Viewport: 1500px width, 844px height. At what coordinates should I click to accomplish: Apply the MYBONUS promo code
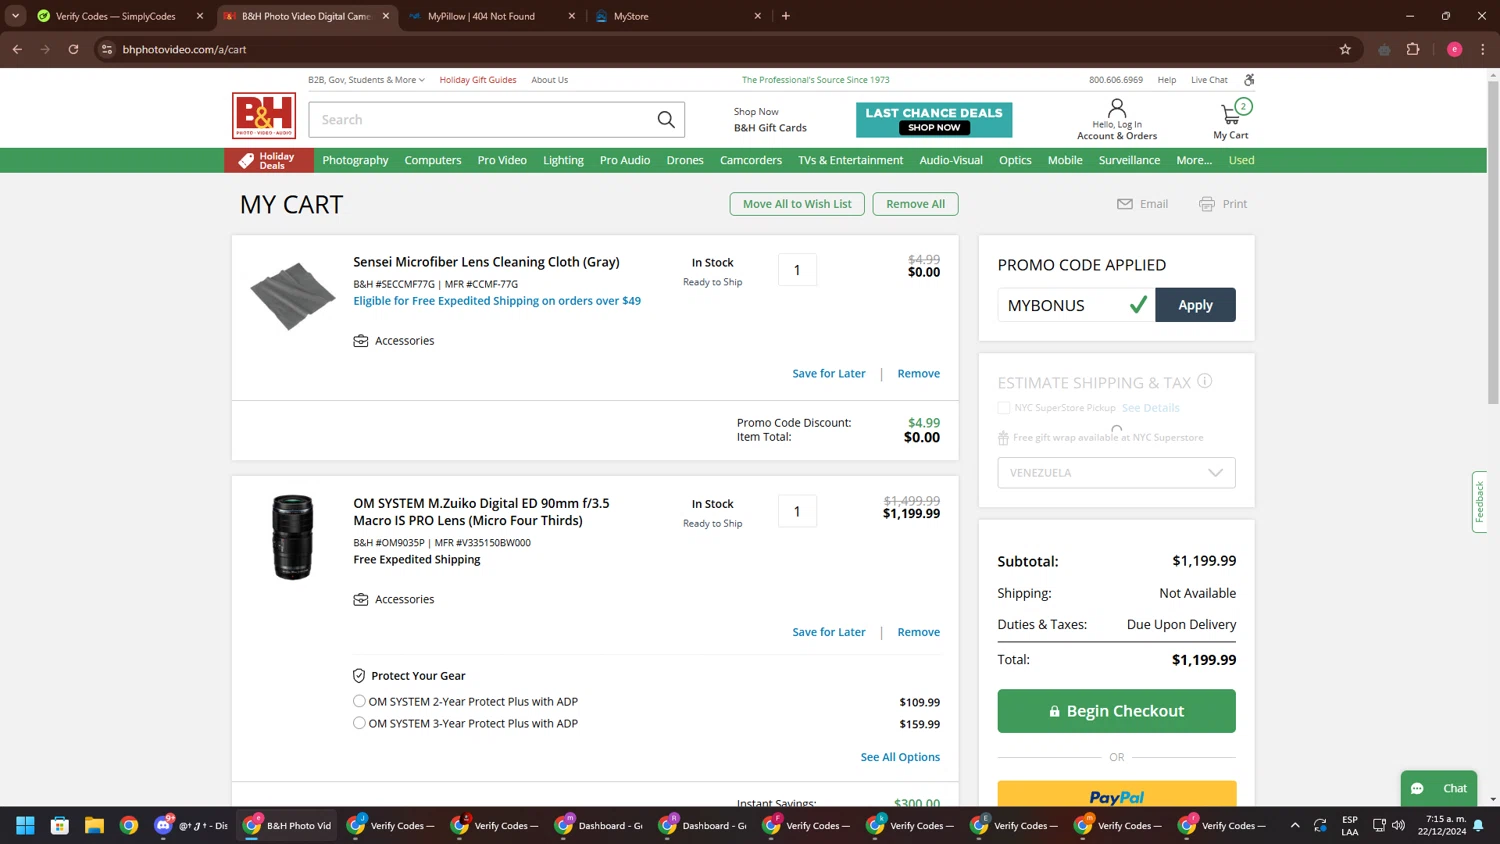point(1195,305)
